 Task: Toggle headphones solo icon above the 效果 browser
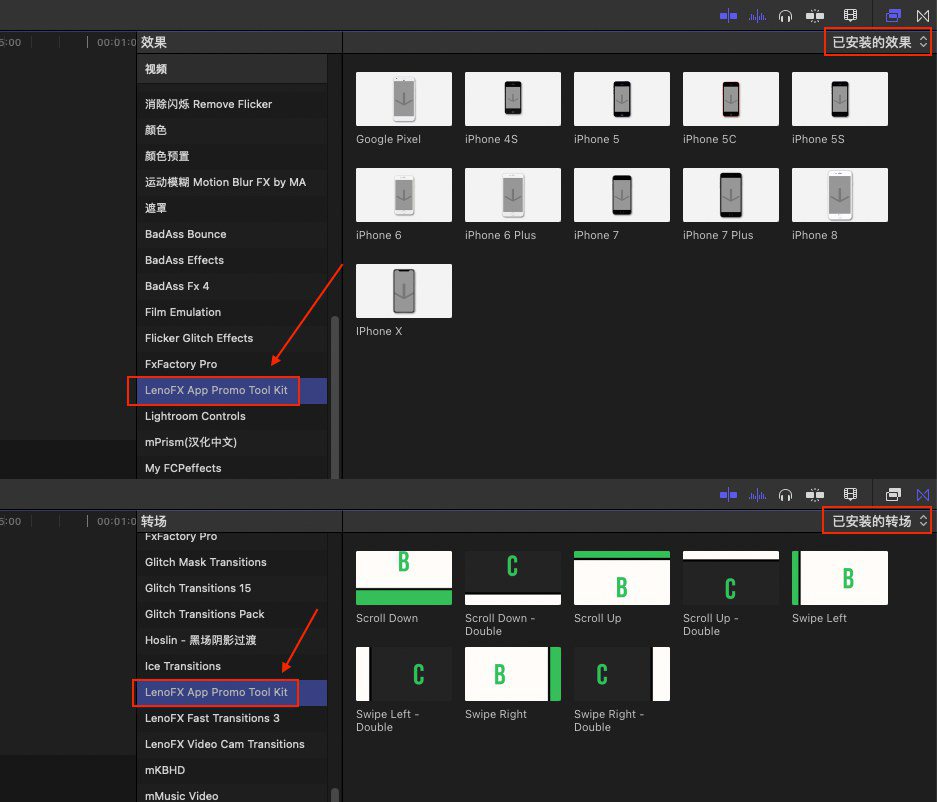pos(785,16)
